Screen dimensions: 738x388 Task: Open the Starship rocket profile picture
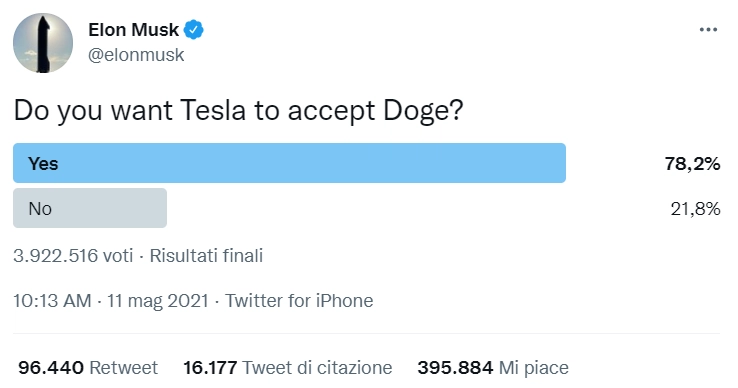(43, 43)
